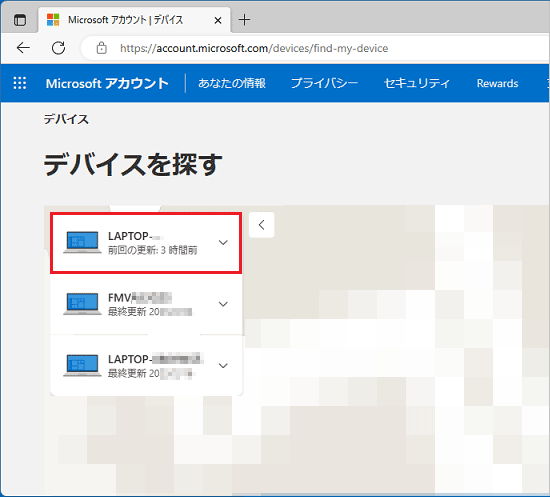550x497 pixels.
Task: Click the Microsoft アカウント | デバイス tab title
Action: pyautogui.click(x=125, y=20)
